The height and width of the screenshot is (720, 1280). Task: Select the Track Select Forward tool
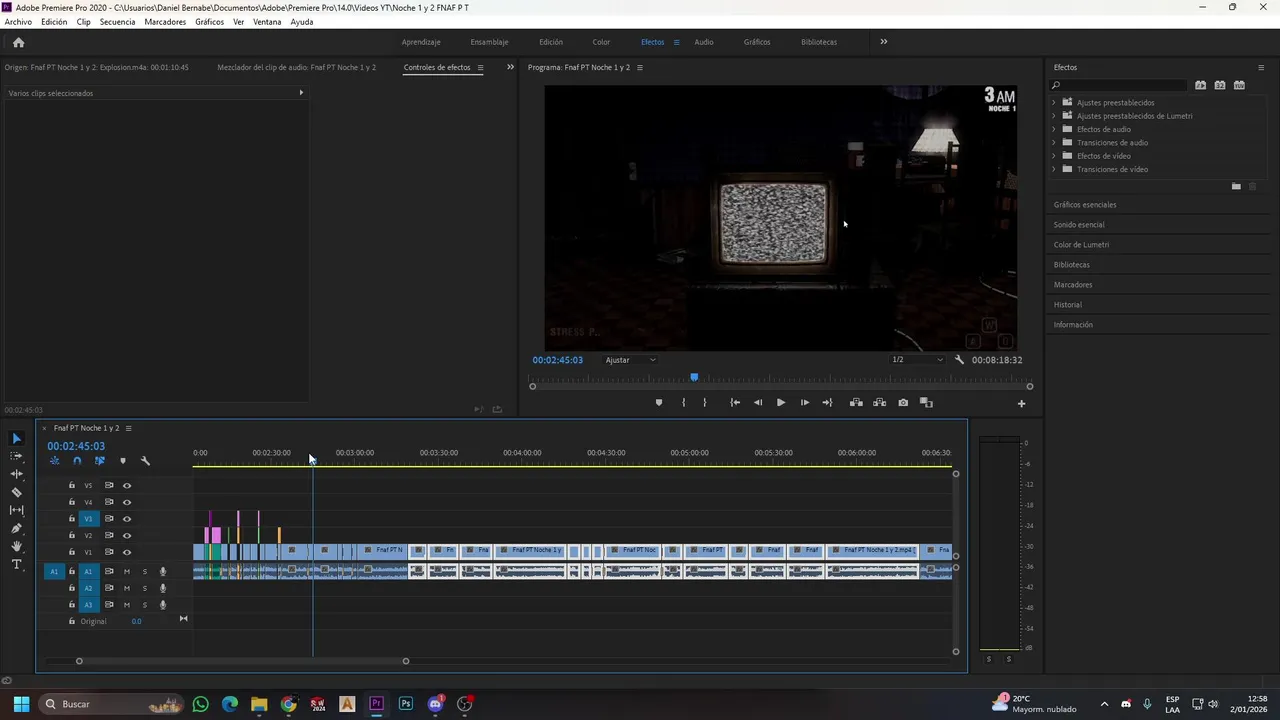click(x=16, y=456)
